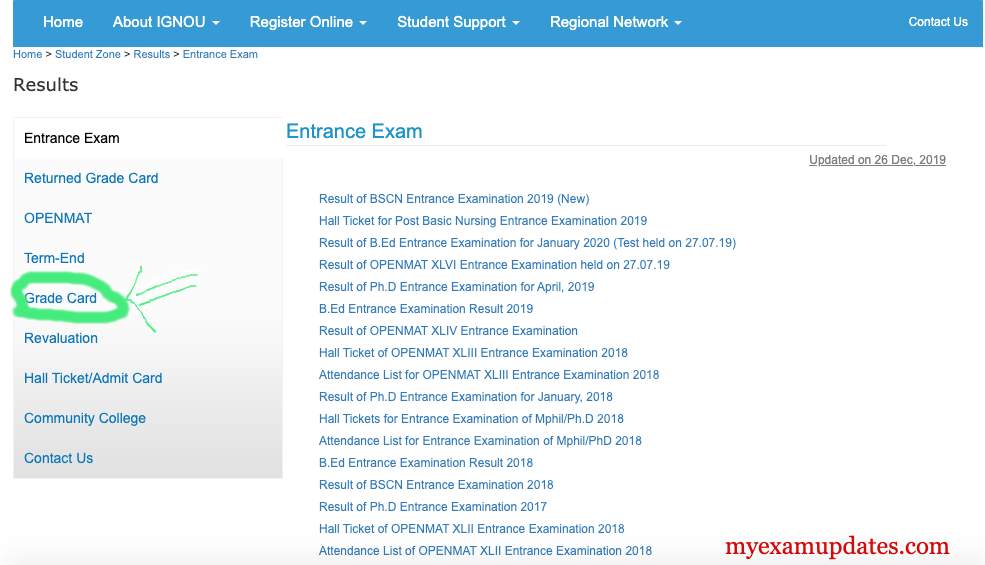Click Entrance Exam breadcrumb link

click(220, 54)
